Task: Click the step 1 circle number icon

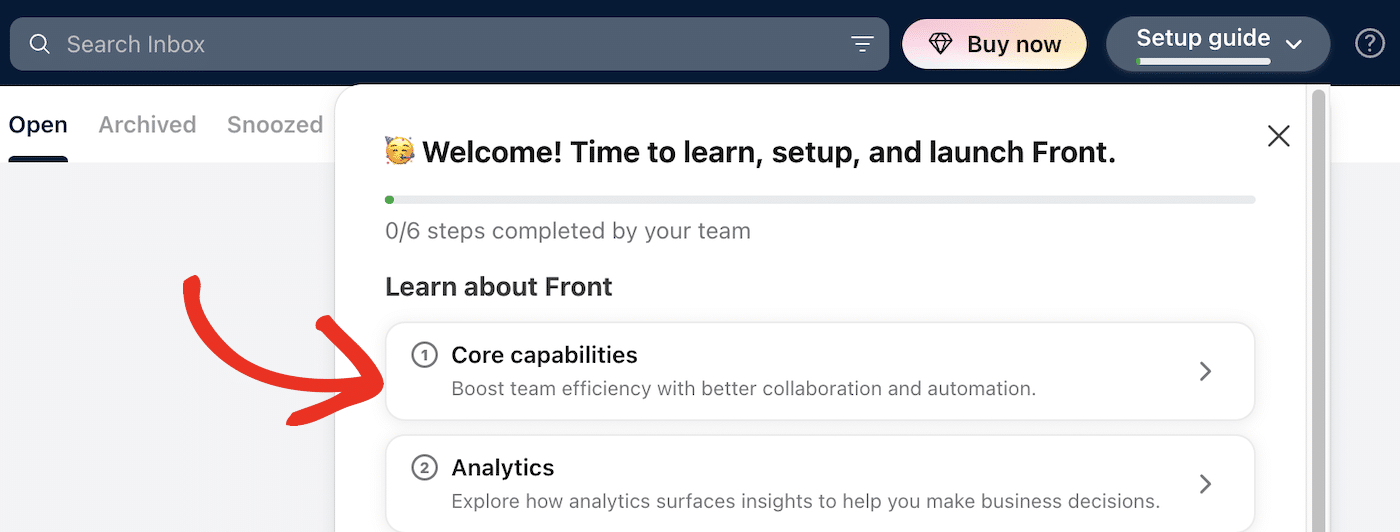Action: 425,355
